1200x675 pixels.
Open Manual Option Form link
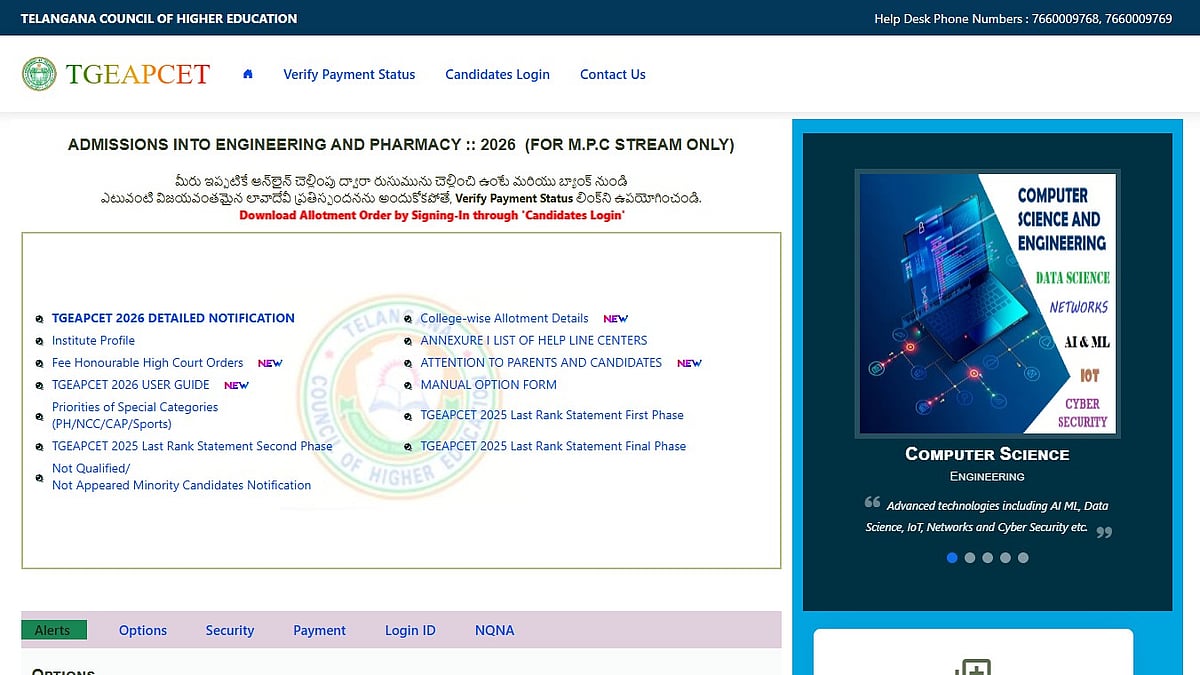point(488,385)
